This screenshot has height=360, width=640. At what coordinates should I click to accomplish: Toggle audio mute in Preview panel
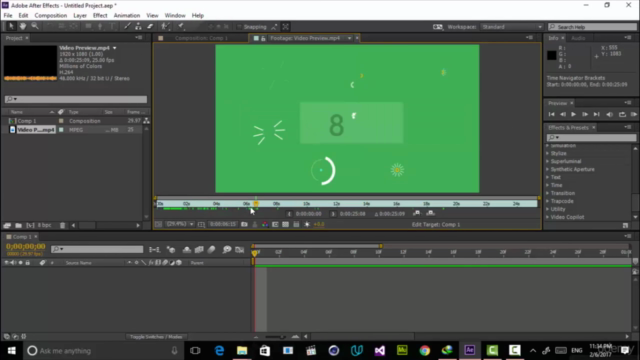[609, 115]
